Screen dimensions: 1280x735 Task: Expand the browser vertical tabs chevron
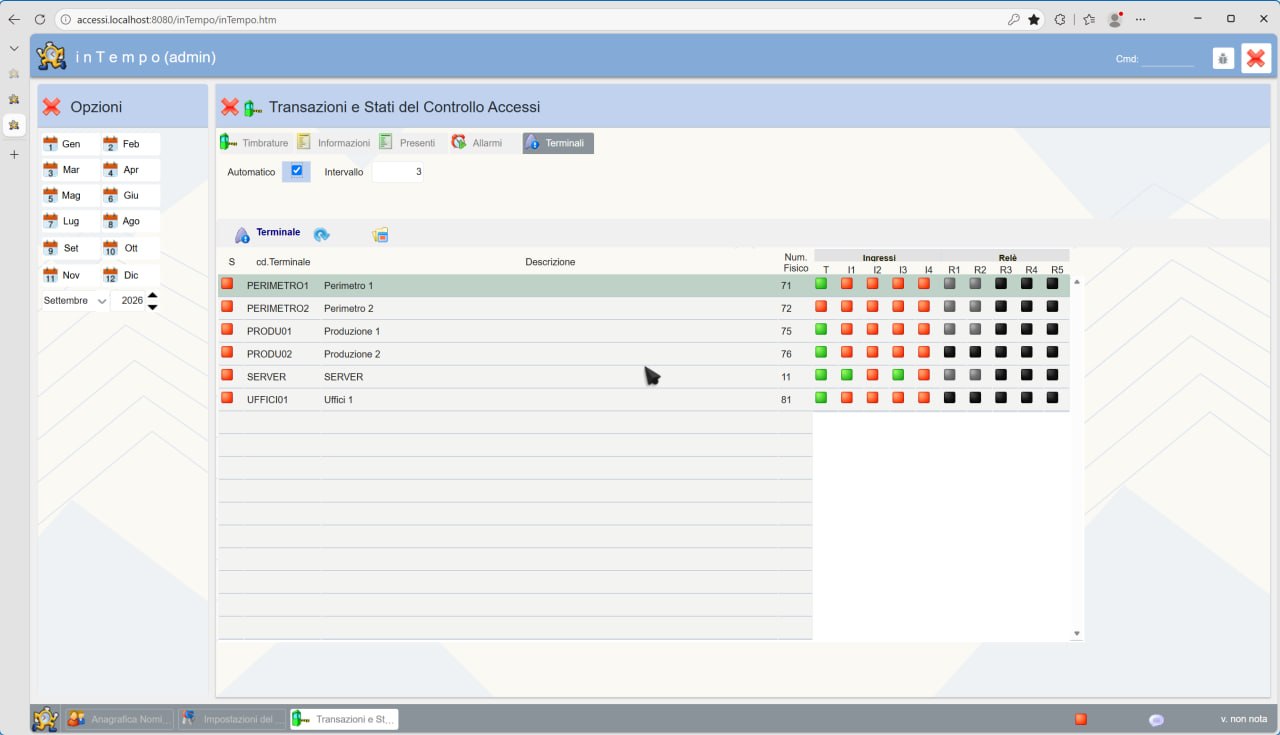pos(14,48)
